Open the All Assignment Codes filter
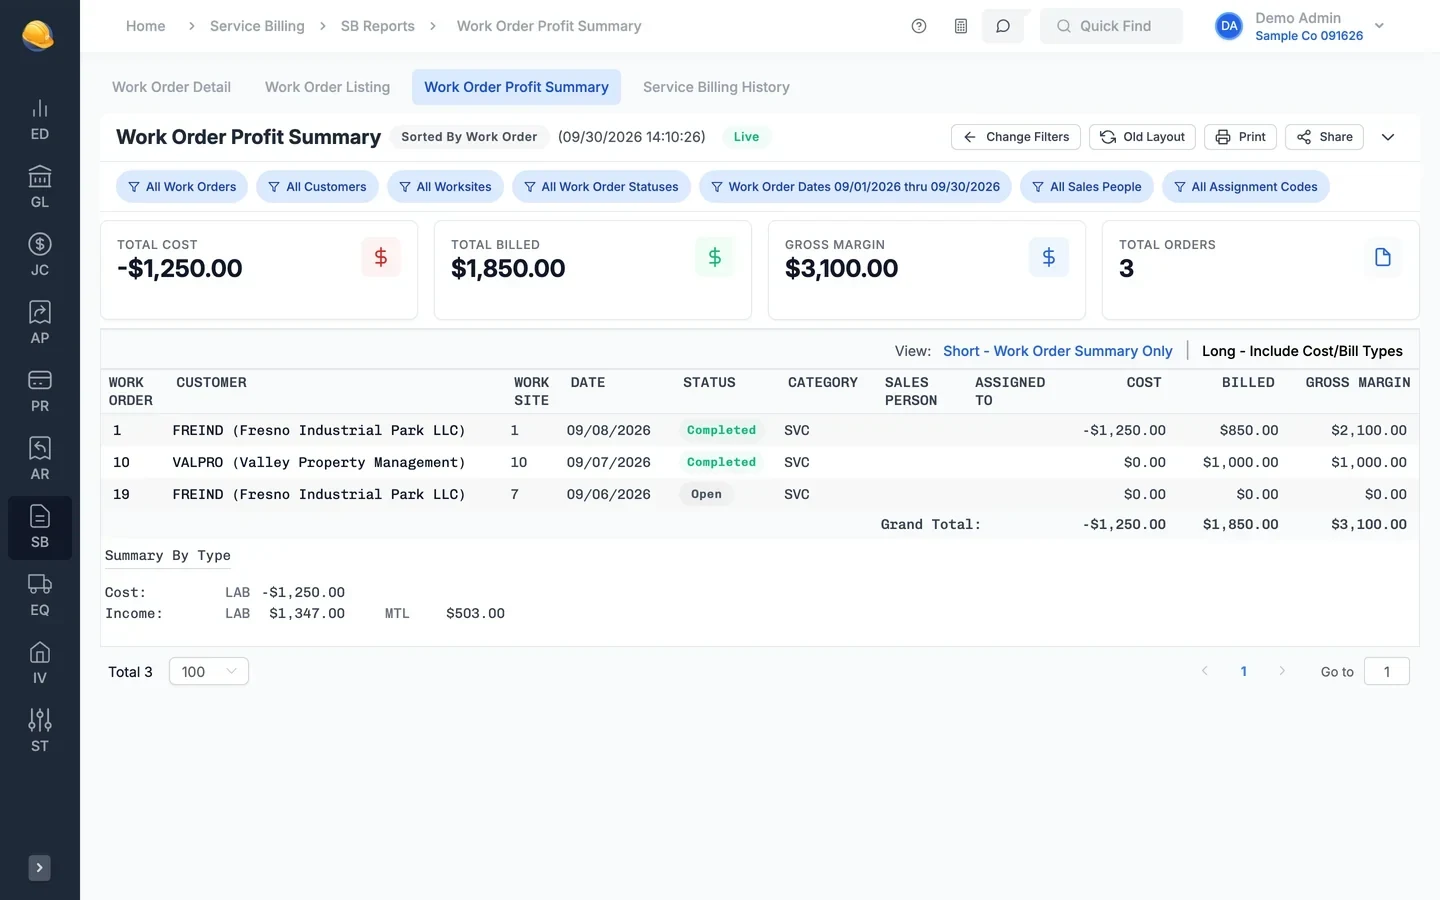This screenshot has height=900, width=1440. coord(1246,187)
